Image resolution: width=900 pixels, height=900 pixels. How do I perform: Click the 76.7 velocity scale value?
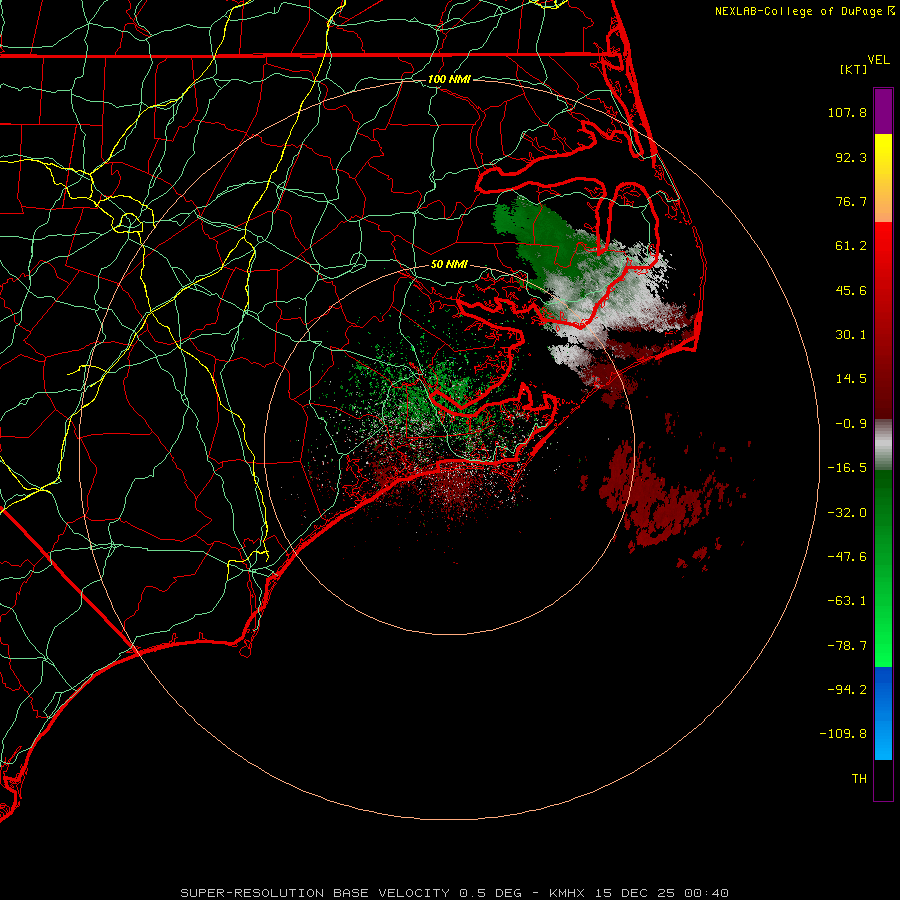tap(851, 201)
